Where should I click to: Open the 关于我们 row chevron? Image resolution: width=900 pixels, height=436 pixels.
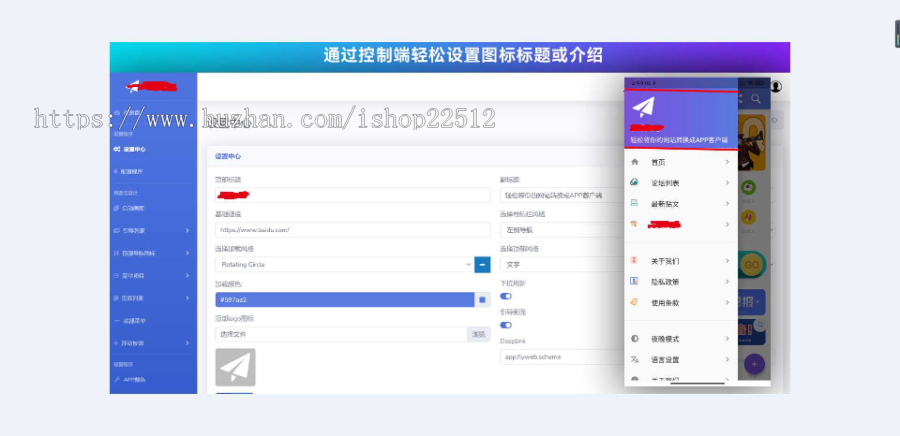pyautogui.click(x=727, y=260)
